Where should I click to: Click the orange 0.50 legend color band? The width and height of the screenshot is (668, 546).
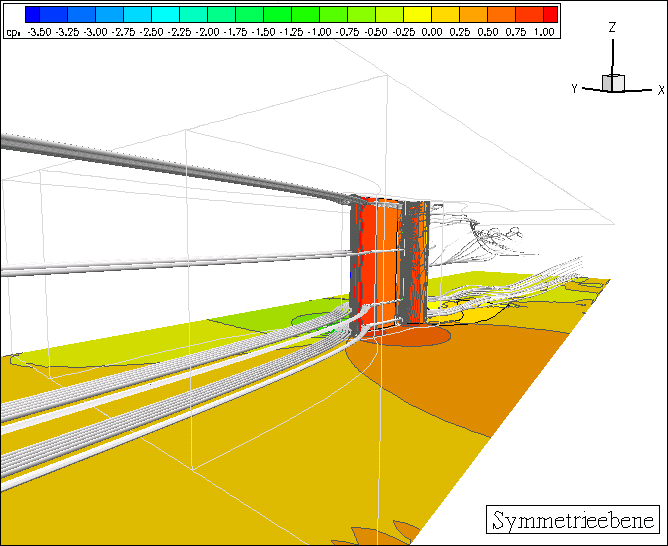click(473, 14)
